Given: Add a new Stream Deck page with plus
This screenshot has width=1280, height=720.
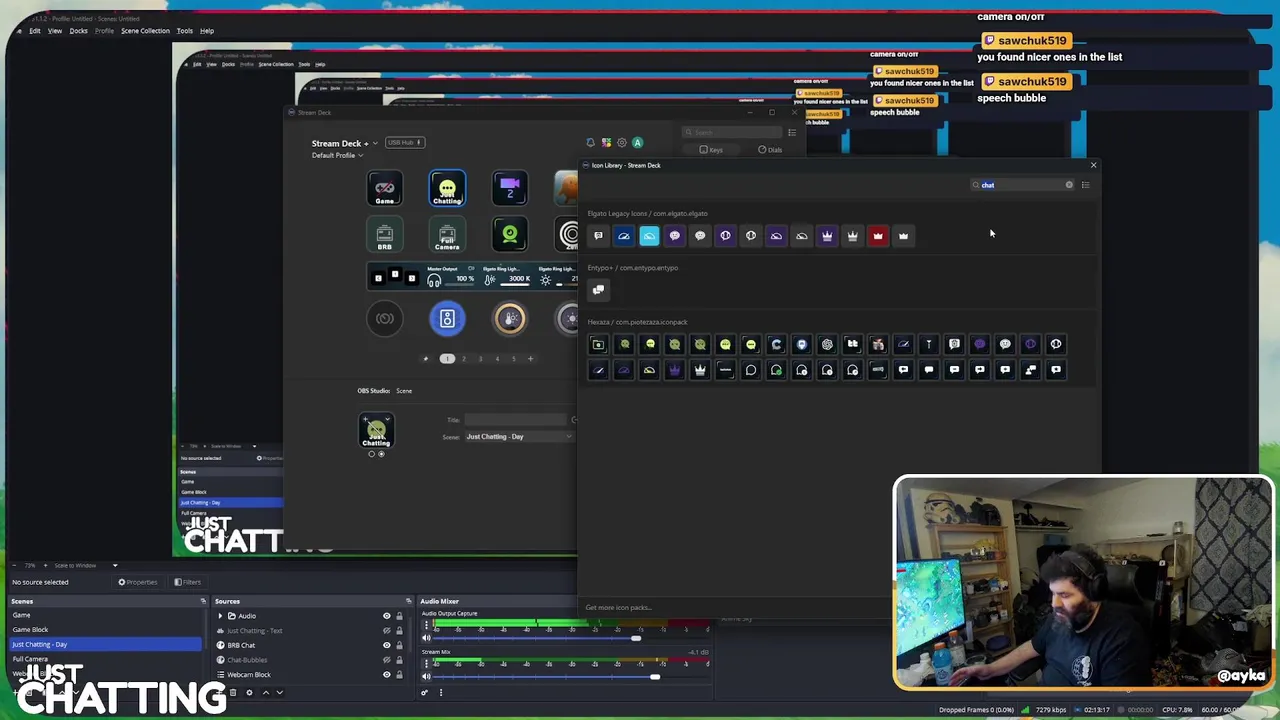Looking at the screenshot, I should coord(530,359).
